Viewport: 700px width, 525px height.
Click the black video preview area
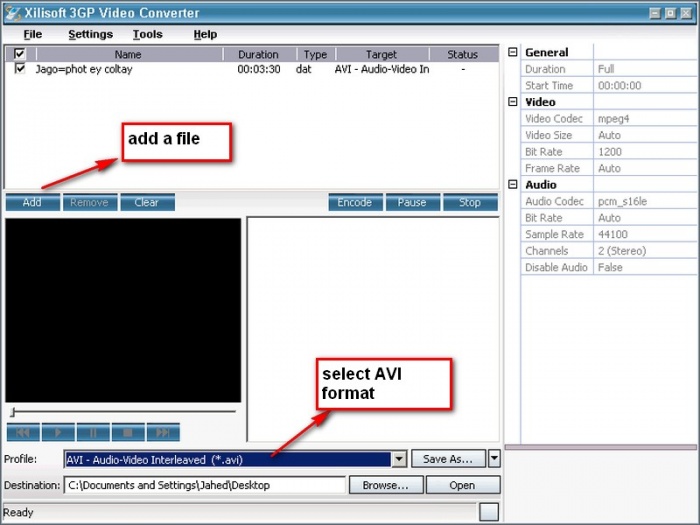tap(123, 310)
